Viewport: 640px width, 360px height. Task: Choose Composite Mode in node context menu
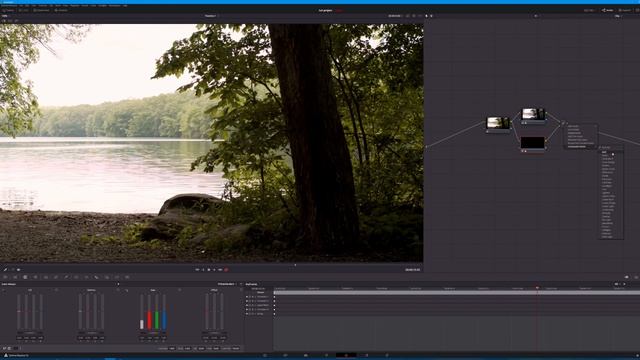coord(579,147)
